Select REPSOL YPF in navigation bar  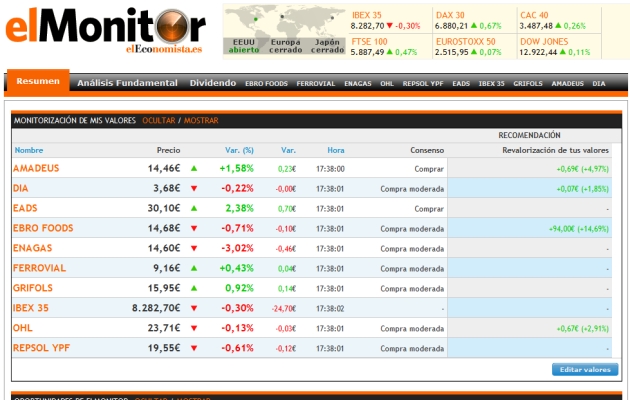tap(423, 84)
